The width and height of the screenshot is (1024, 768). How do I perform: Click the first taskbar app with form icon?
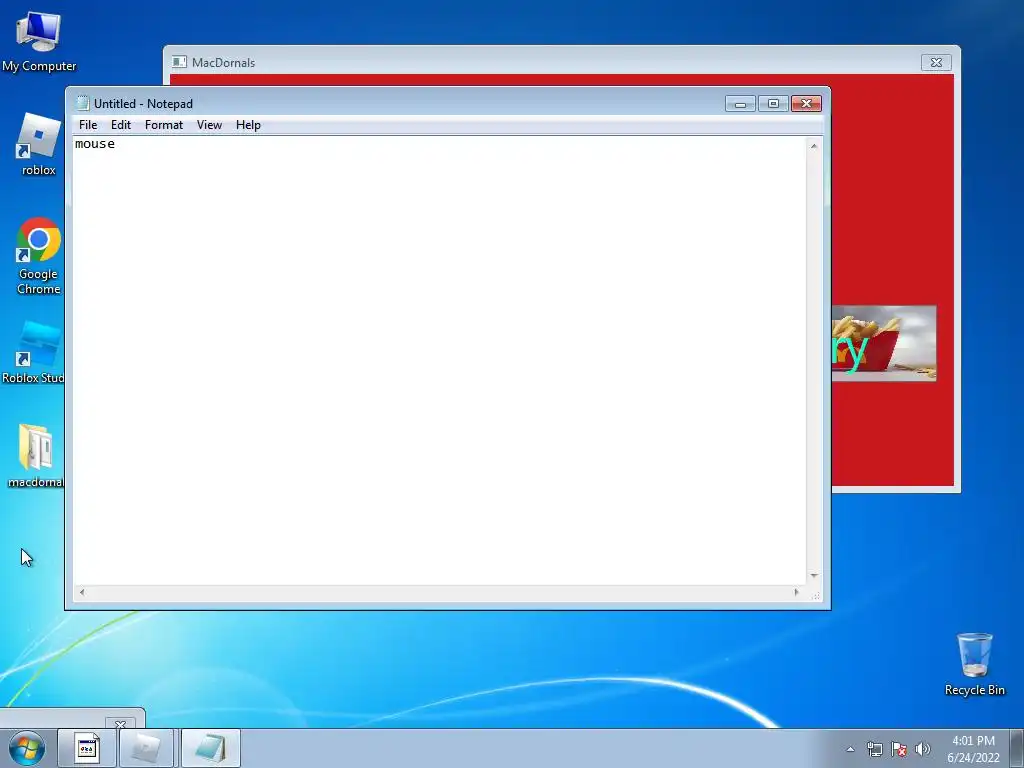point(87,748)
